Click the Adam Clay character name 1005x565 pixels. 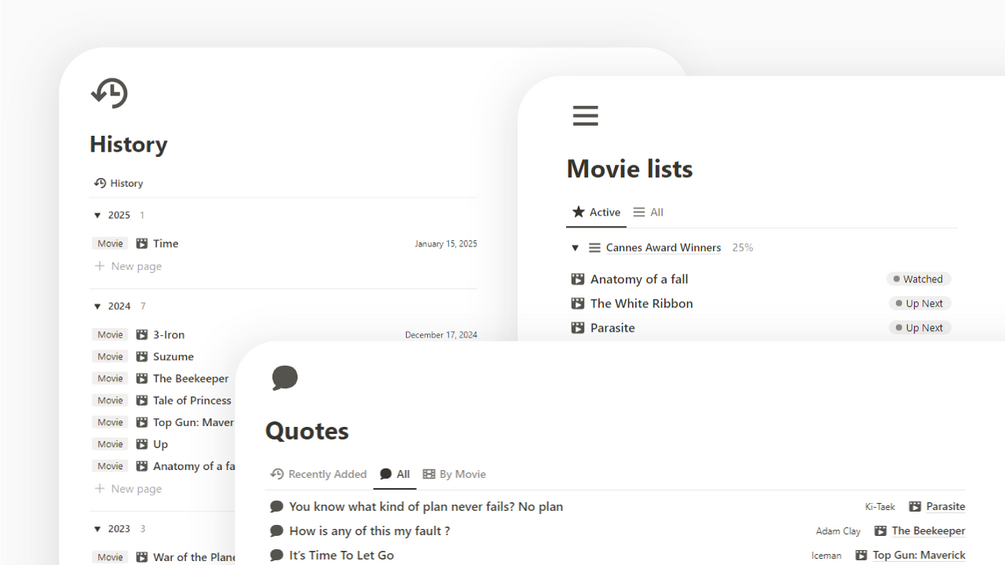click(x=838, y=531)
